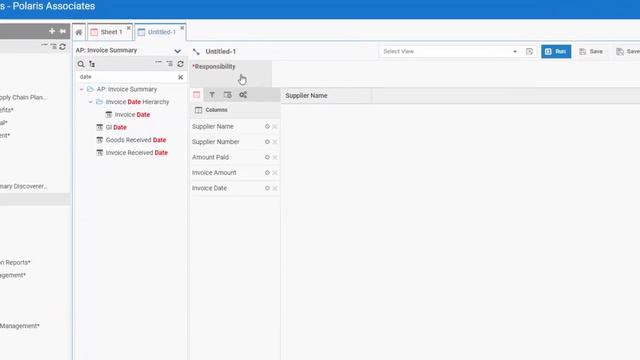Go to the Home tab icon

(x=79, y=32)
